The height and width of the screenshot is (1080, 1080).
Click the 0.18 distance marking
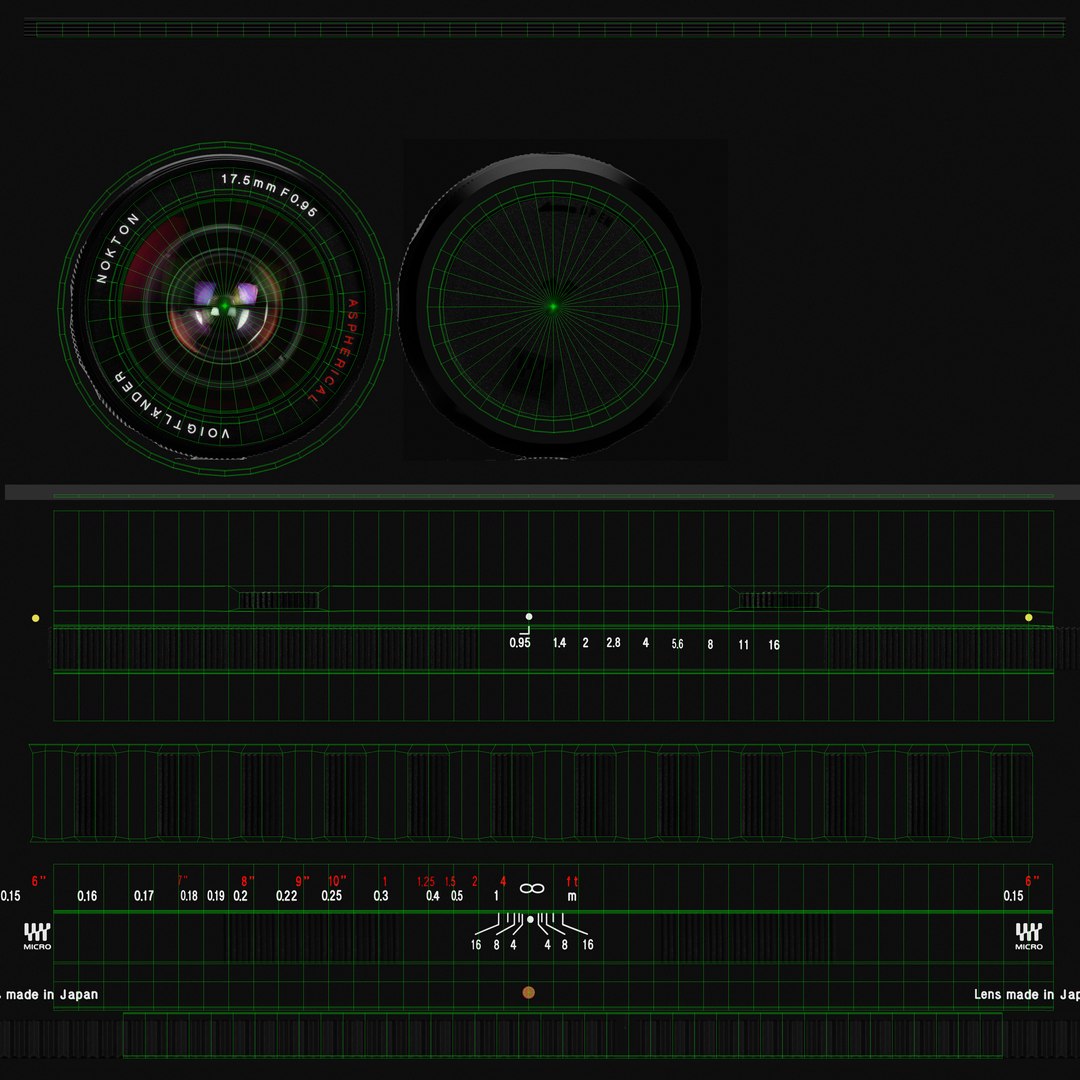(x=189, y=896)
